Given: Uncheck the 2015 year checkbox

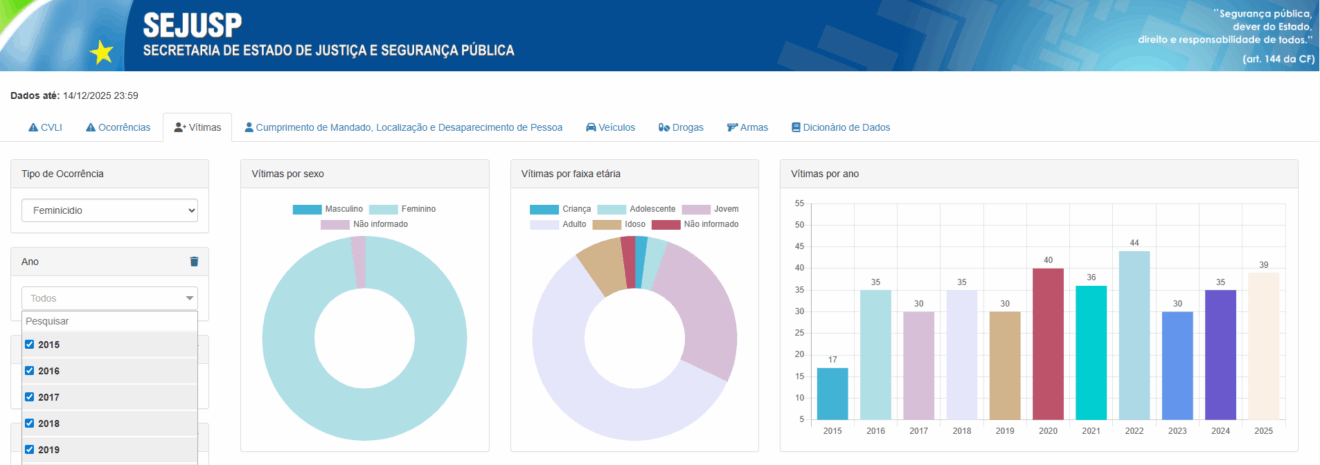Looking at the screenshot, I should (30, 345).
